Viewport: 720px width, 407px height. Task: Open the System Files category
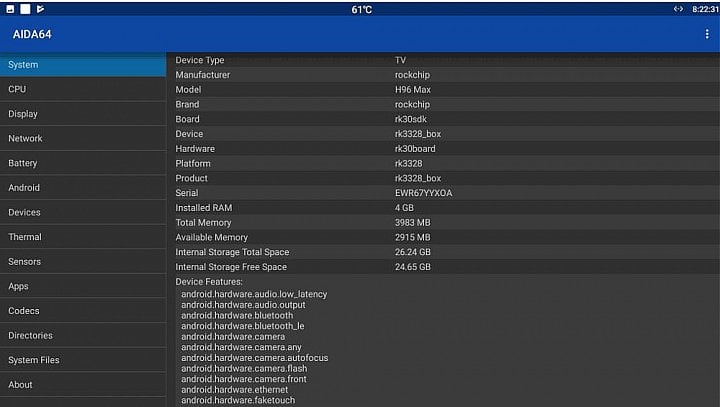(x=83, y=360)
